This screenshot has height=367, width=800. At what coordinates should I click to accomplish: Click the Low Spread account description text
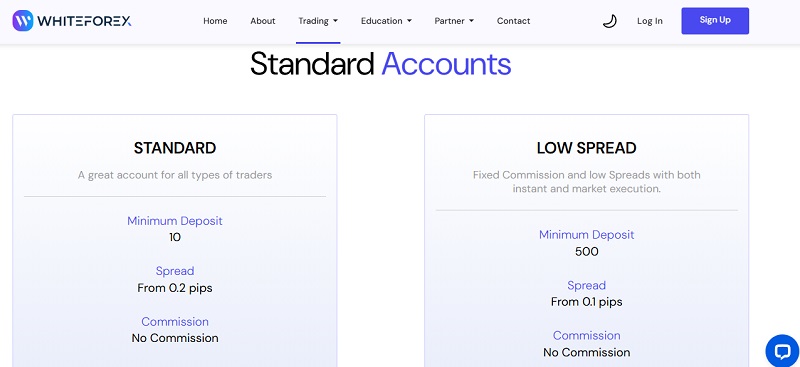586,182
